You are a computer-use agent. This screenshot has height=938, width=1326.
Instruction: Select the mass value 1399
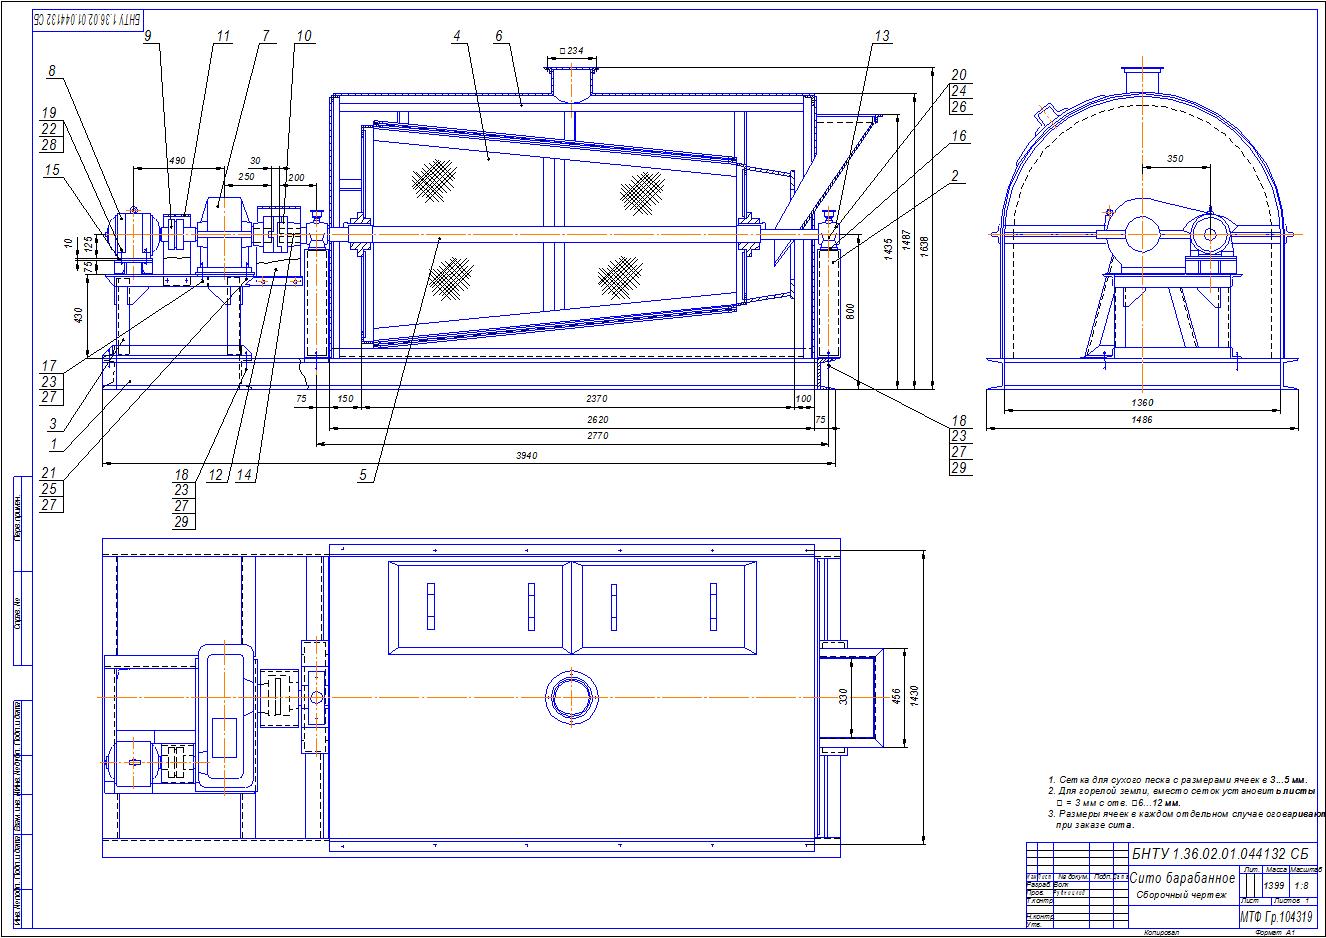coord(1274,886)
